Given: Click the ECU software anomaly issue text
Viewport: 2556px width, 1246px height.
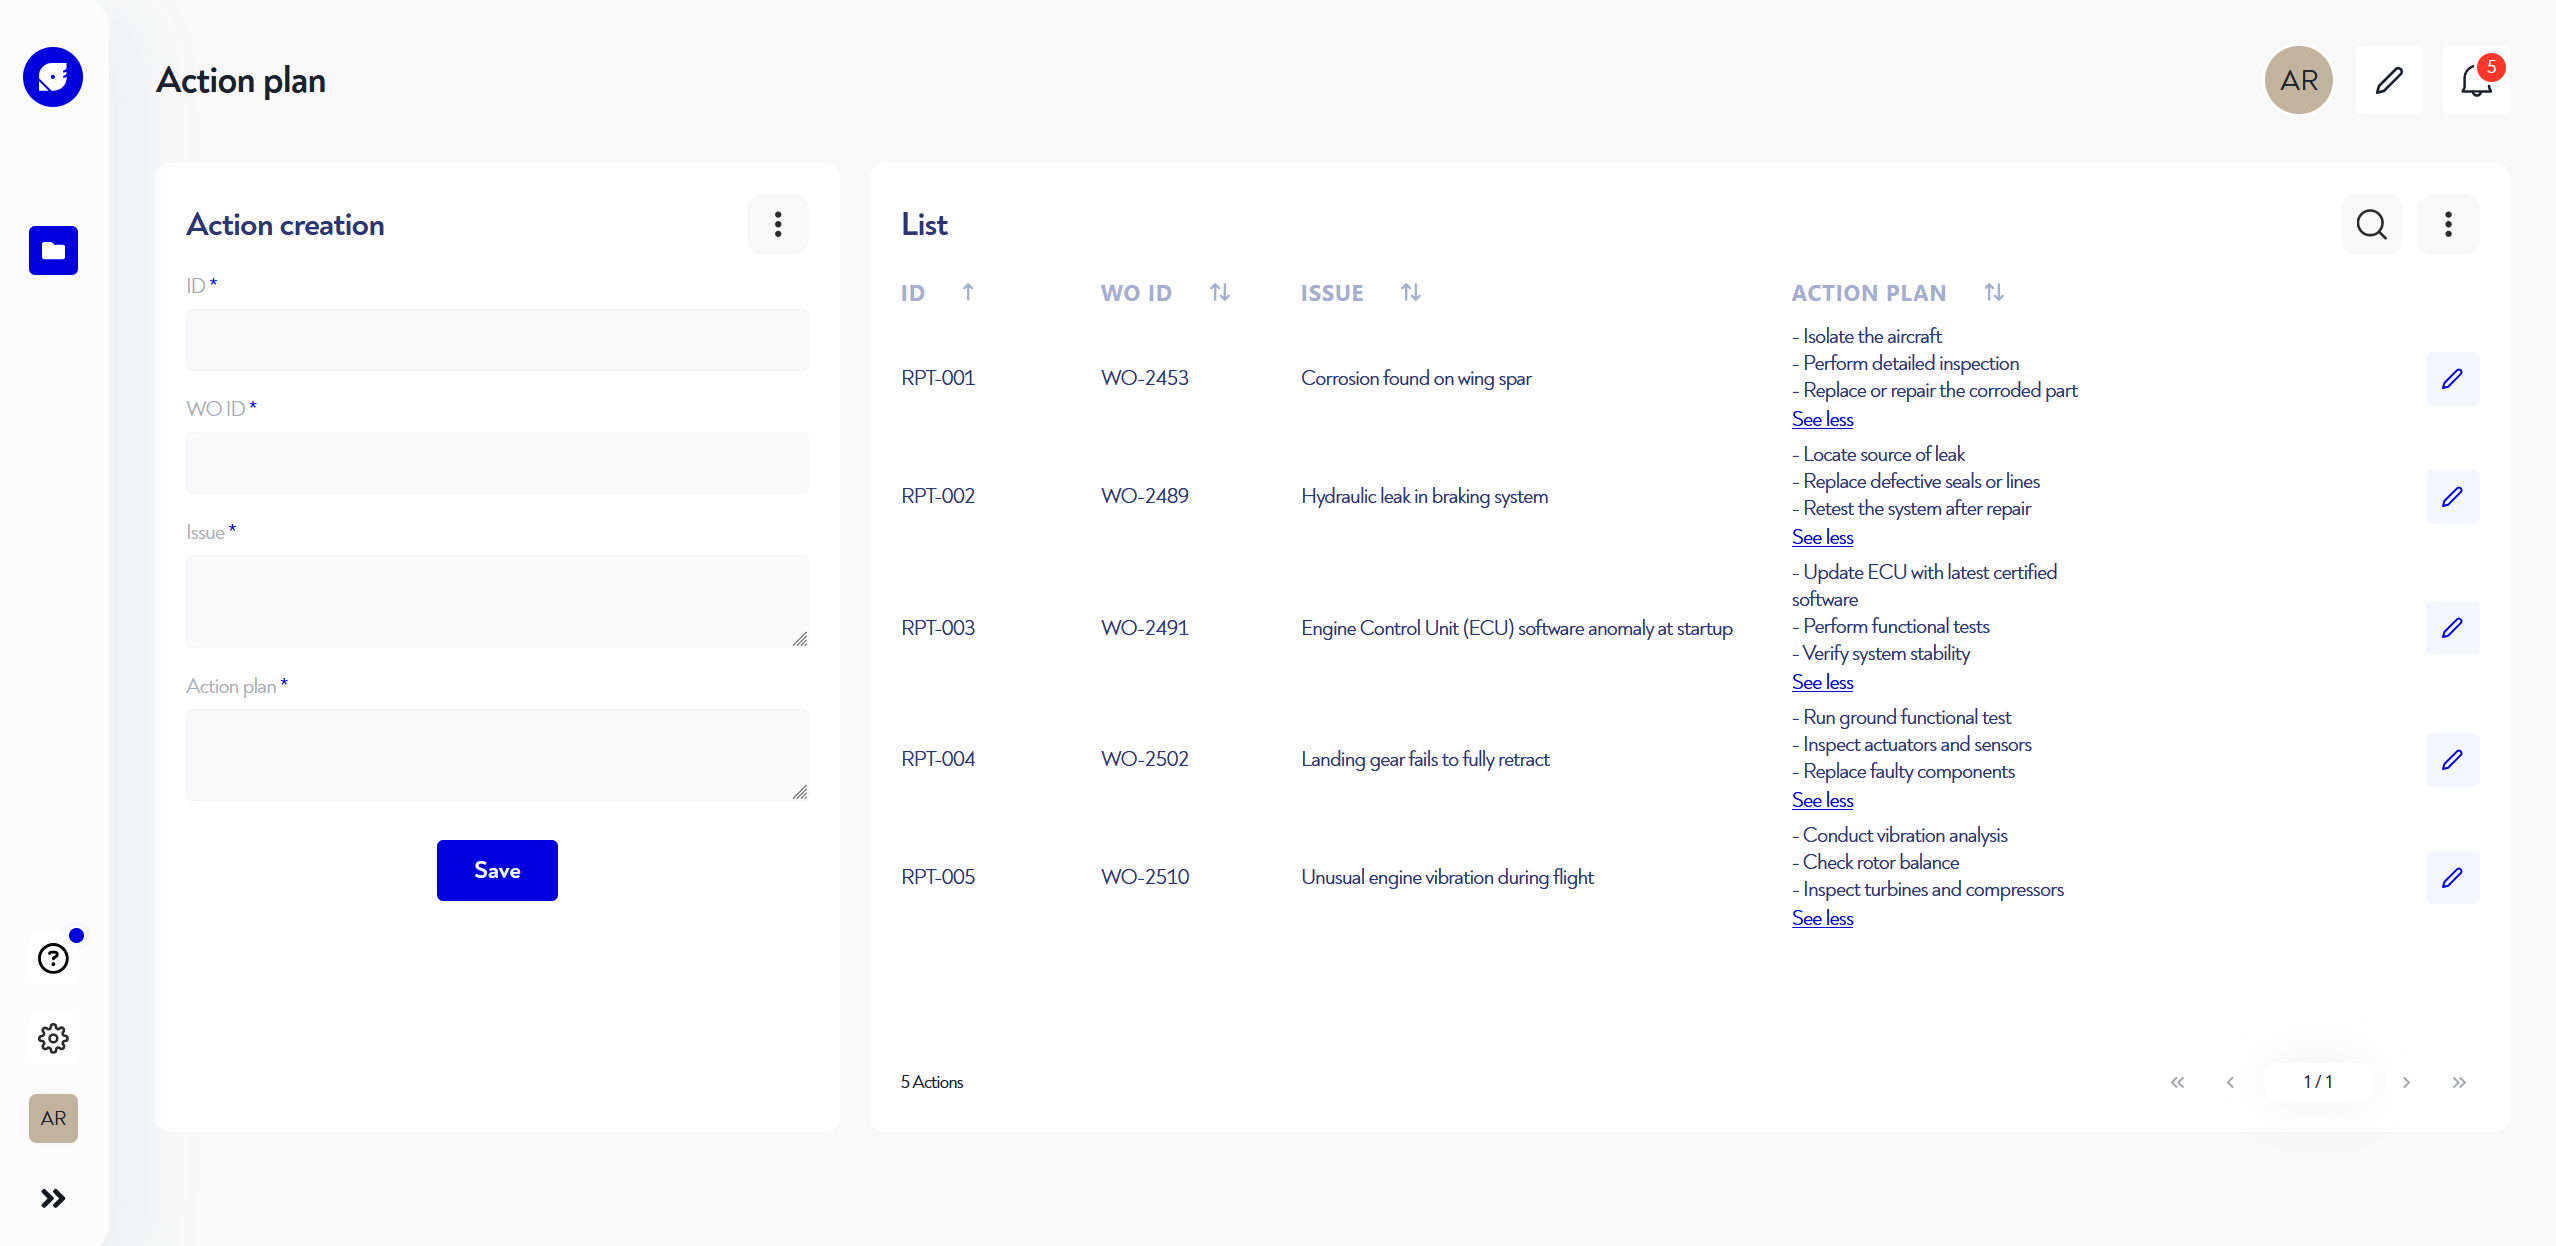Looking at the screenshot, I should point(1517,628).
